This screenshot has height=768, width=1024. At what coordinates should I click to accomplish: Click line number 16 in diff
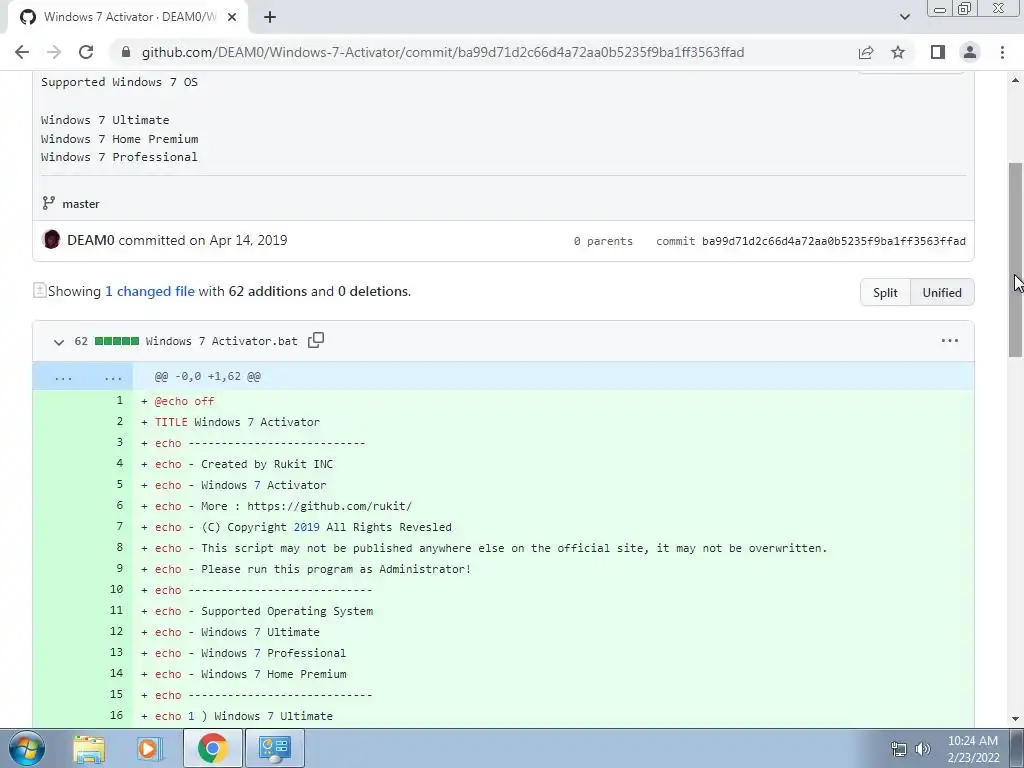[x=116, y=715]
